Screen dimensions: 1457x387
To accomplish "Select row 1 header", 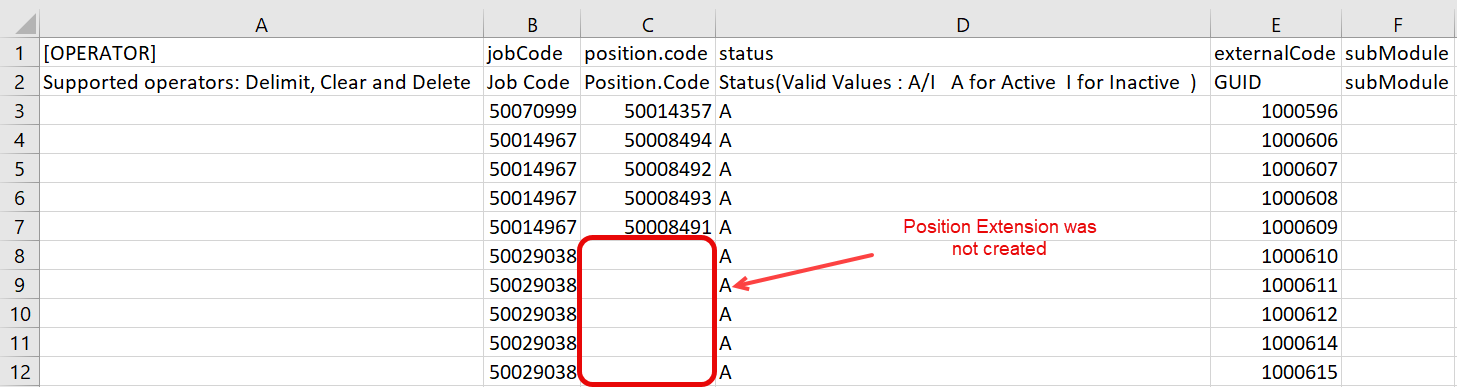I will click(x=19, y=53).
